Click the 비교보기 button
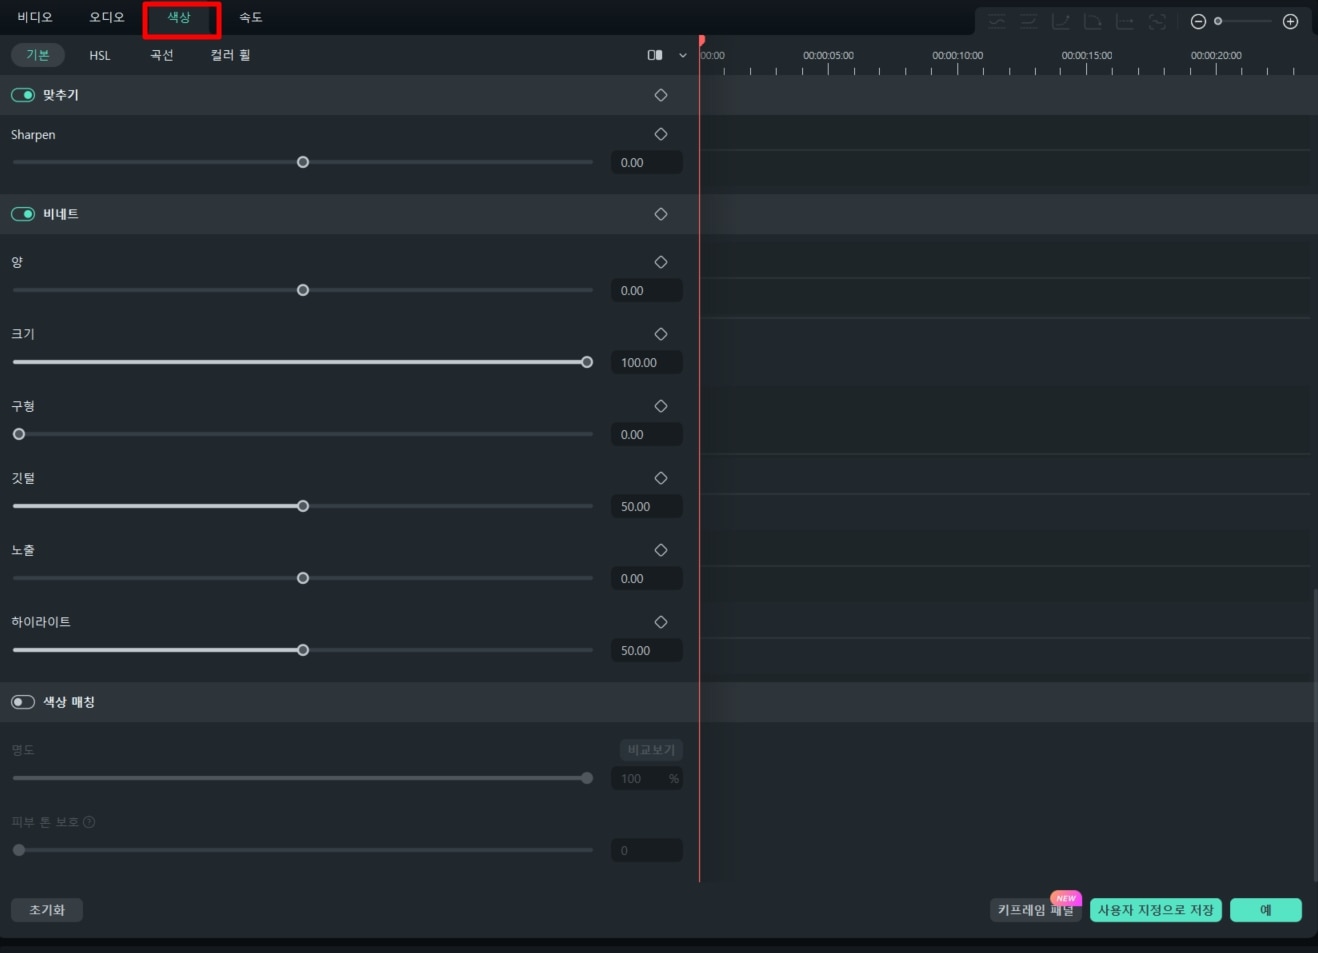Image resolution: width=1318 pixels, height=953 pixels. pyautogui.click(x=651, y=750)
